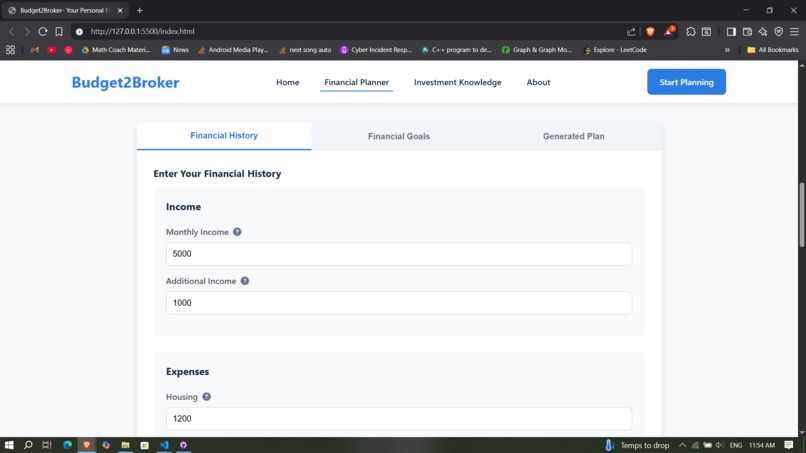Image resolution: width=806 pixels, height=453 pixels.
Task: Show hidden system tray icons chevron
Action: click(682, 445)
